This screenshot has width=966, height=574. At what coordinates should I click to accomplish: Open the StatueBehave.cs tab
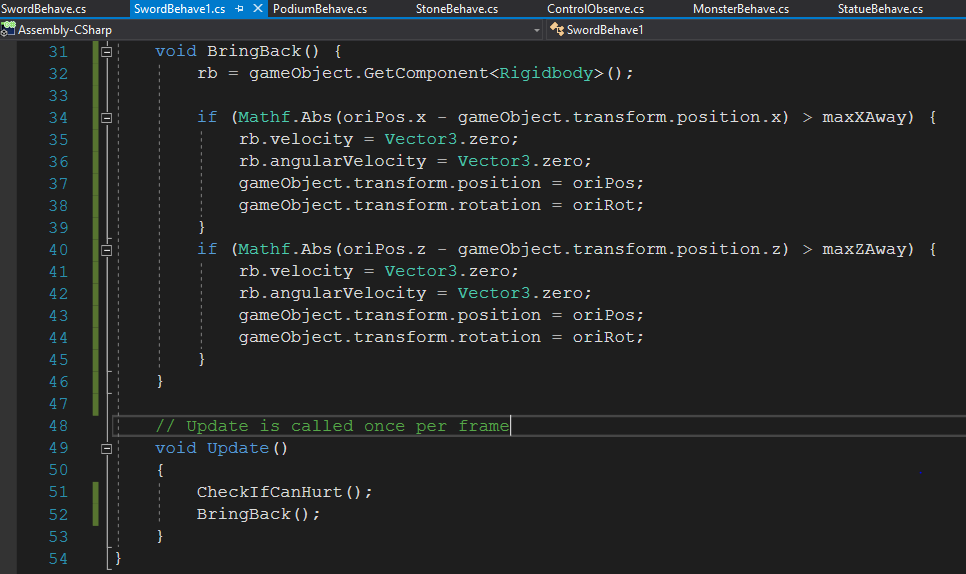(880, 9)
